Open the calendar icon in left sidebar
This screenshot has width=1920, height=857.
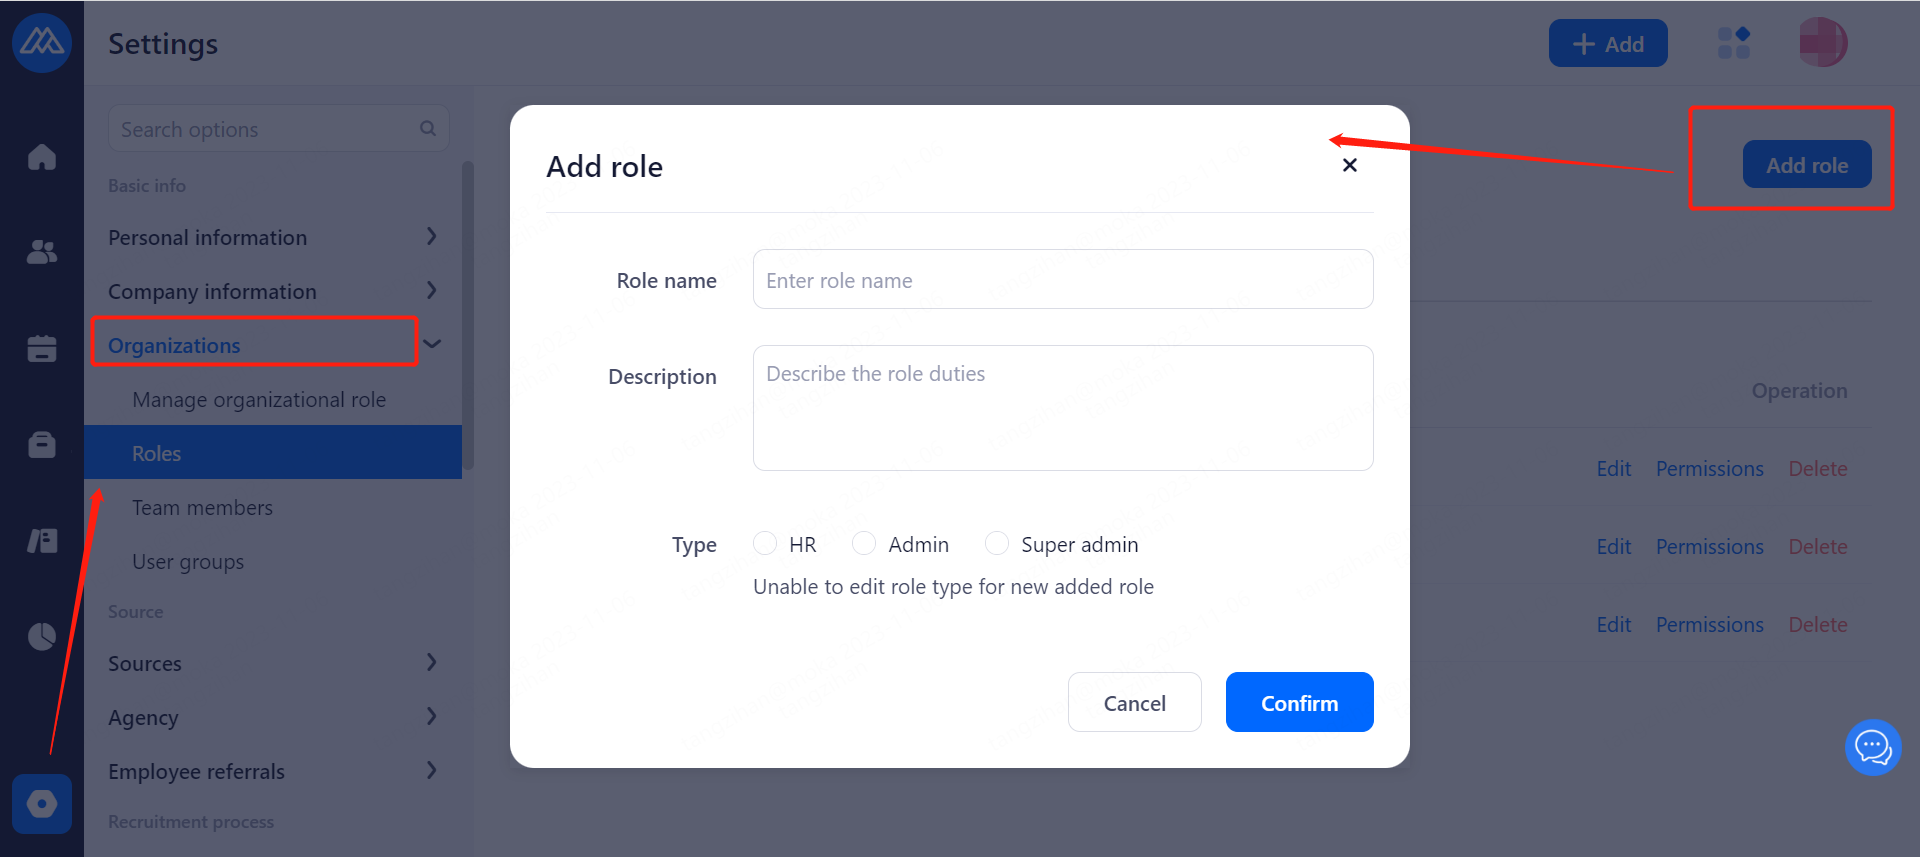pos(42,348)
